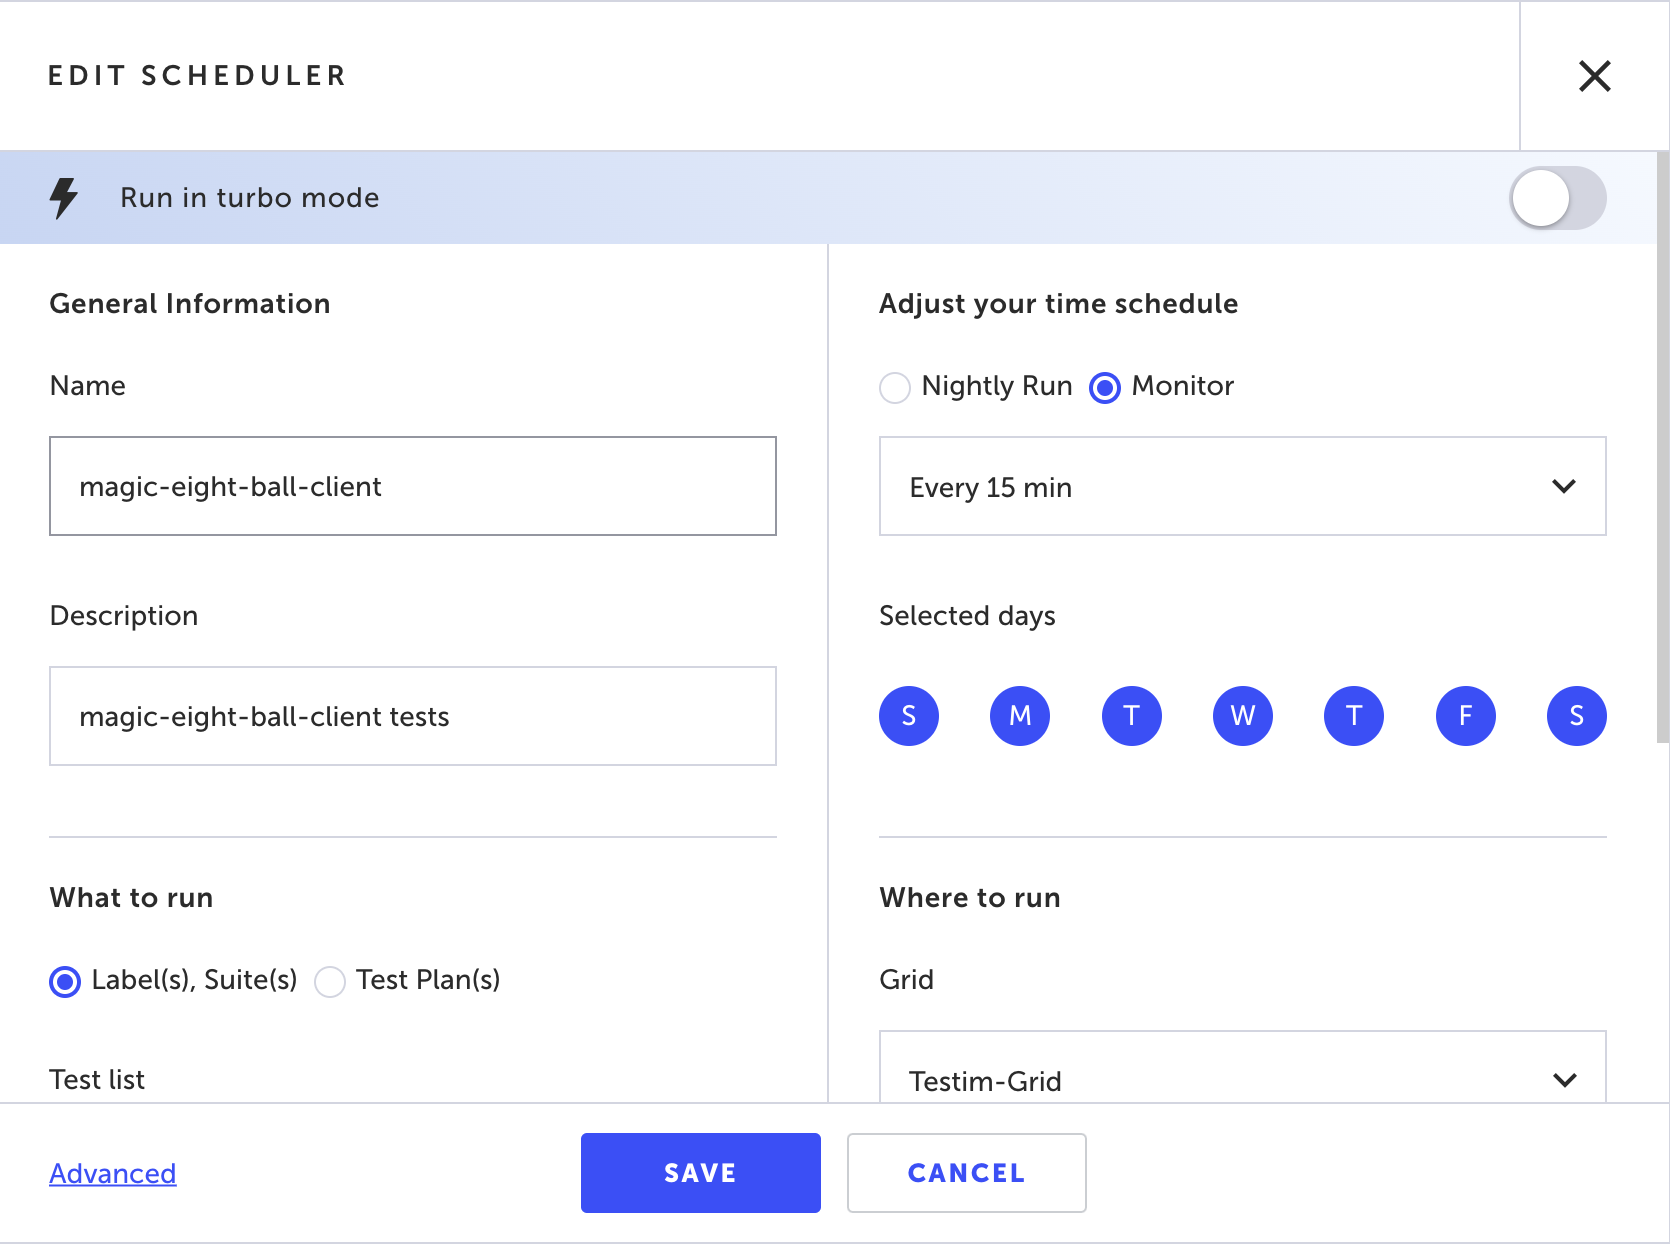Choose the Test Plan(s) radio option
Screen dimensions: 1670x1244
330,981
